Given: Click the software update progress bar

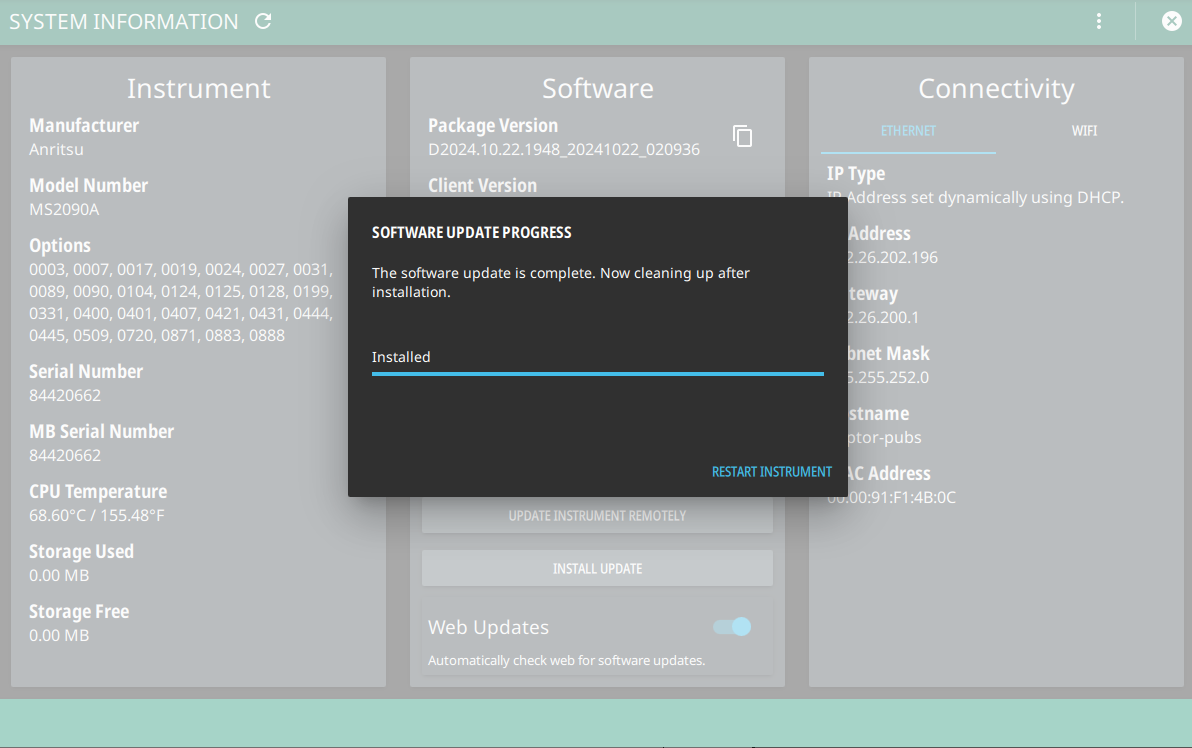Looking at the screenshot, I should [x=597, y=374].
